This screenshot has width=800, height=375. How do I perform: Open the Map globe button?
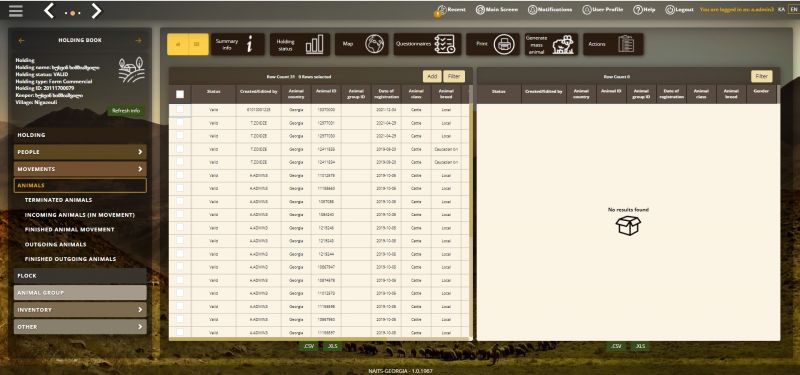(x=362, y=44)
